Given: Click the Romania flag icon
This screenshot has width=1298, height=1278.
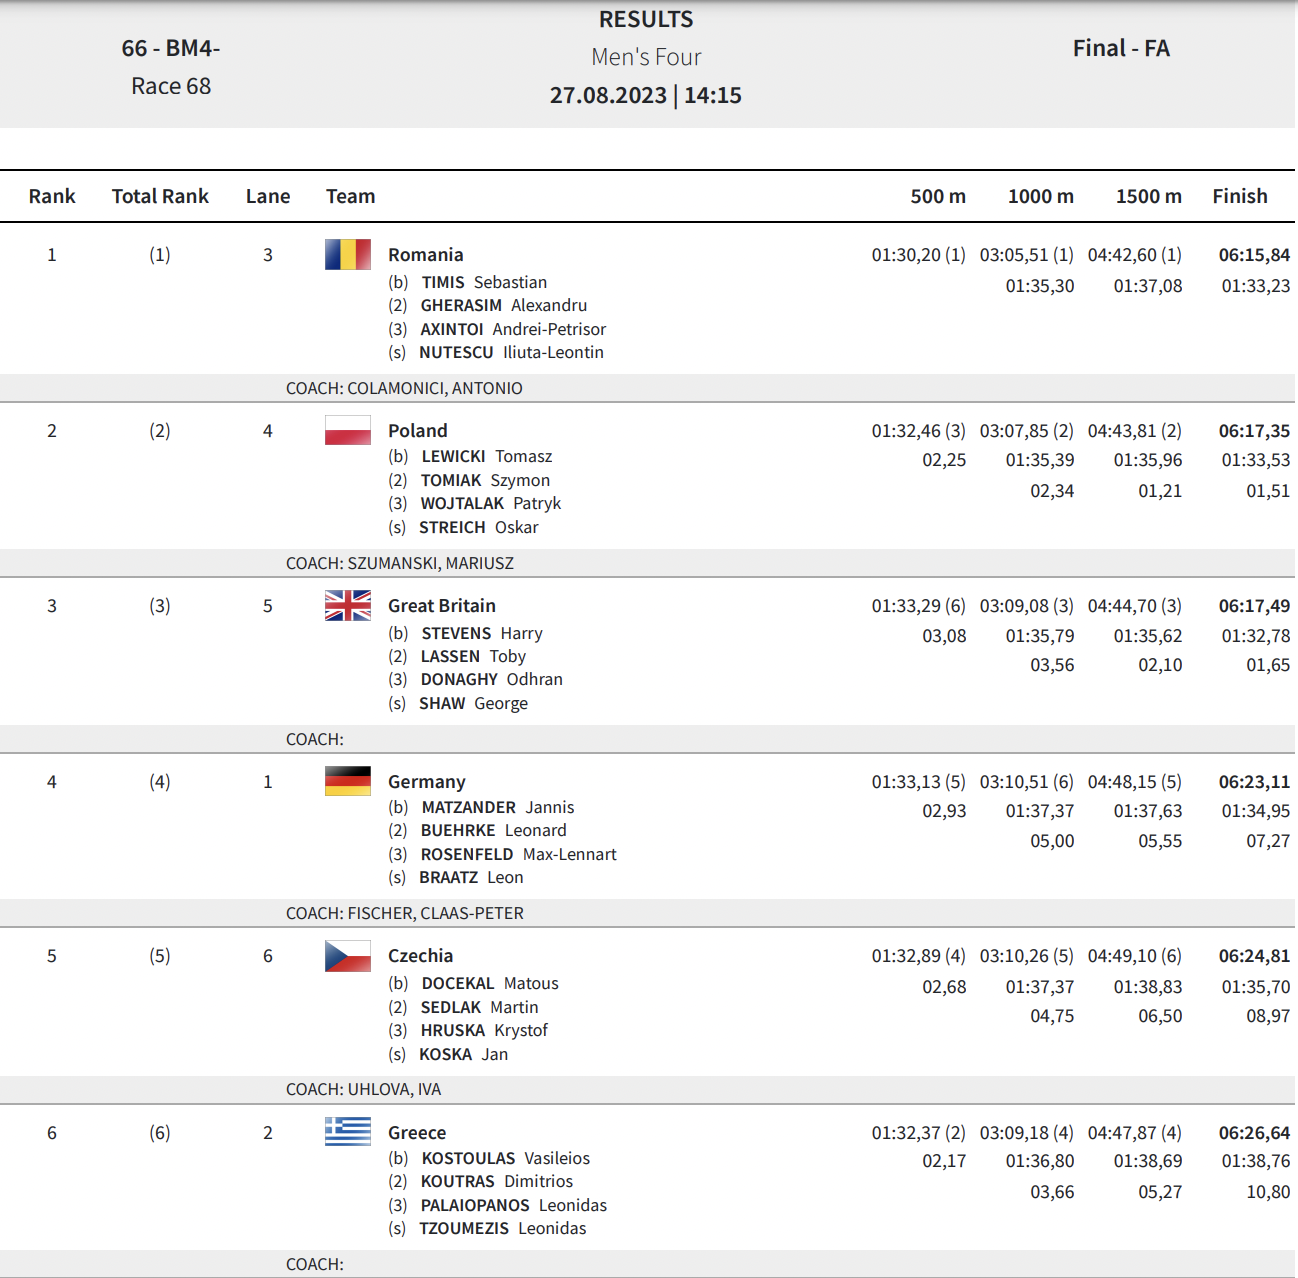Looking at the screenshot, I should point(347,255).
